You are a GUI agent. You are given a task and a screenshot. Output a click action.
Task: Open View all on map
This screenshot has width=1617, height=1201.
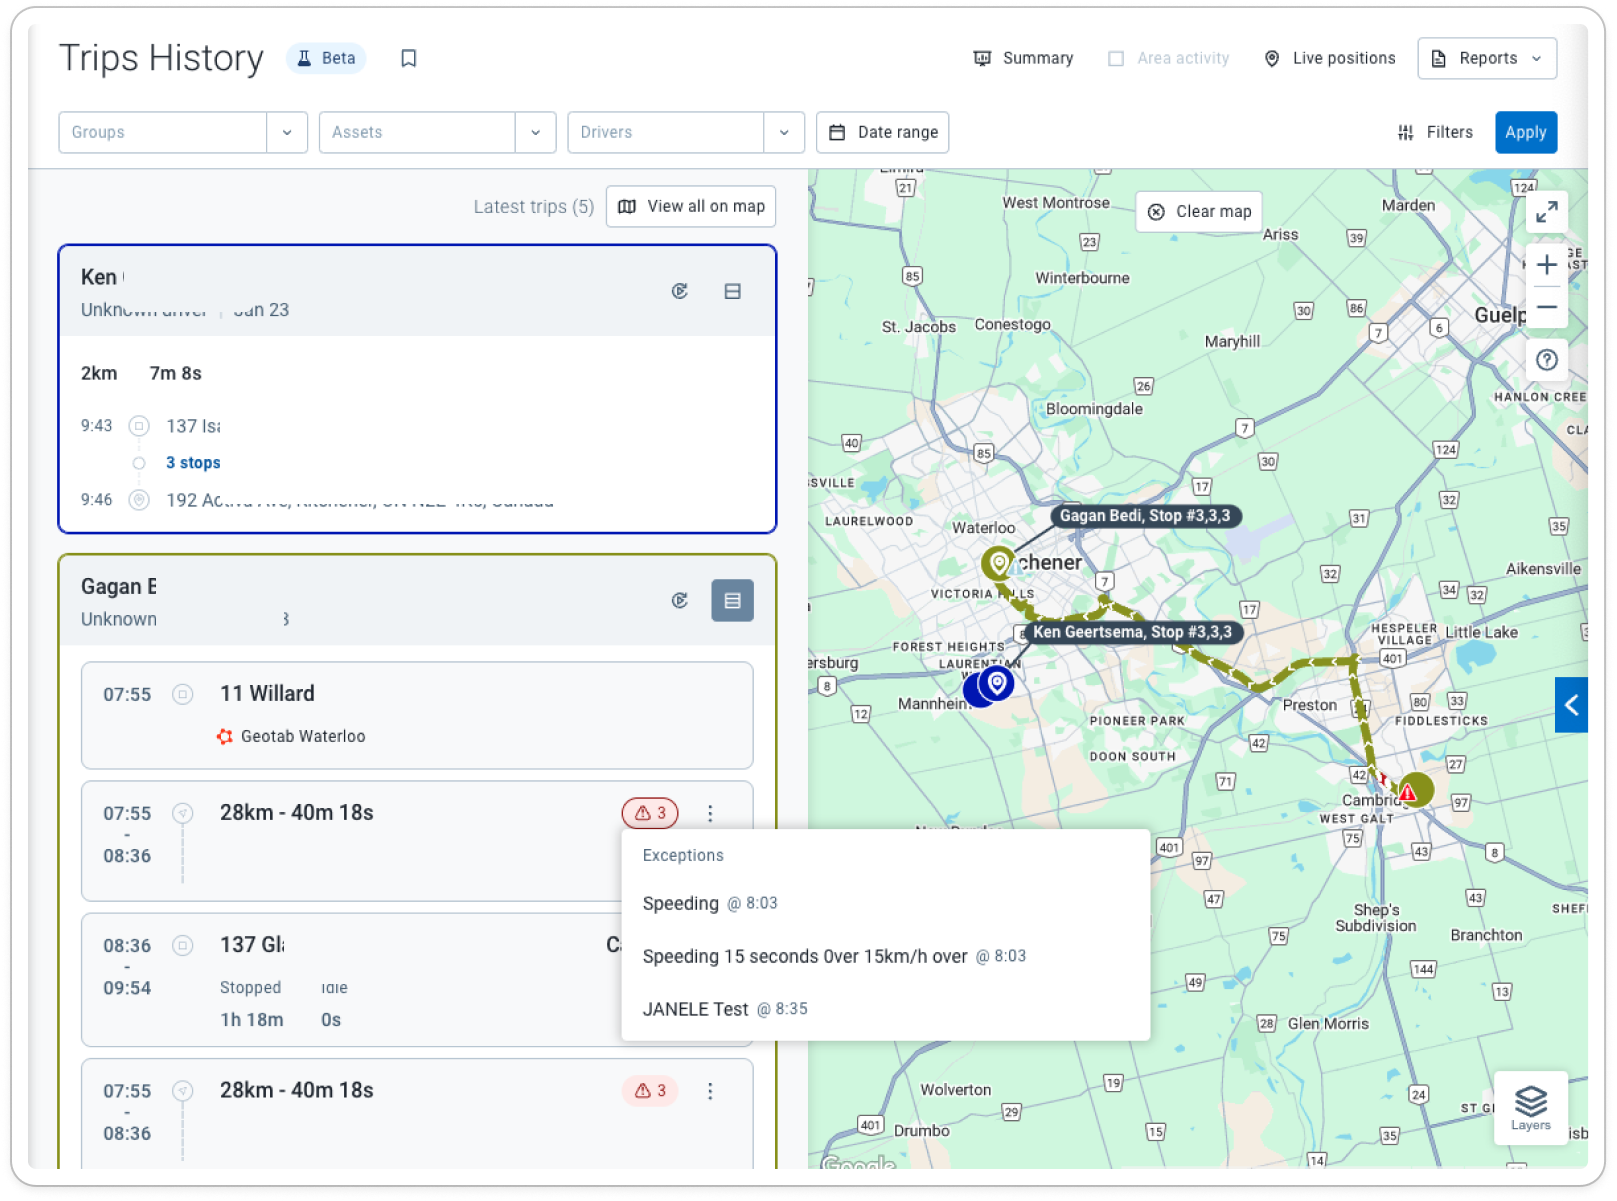pyautogui.click(x=690, y=206)
